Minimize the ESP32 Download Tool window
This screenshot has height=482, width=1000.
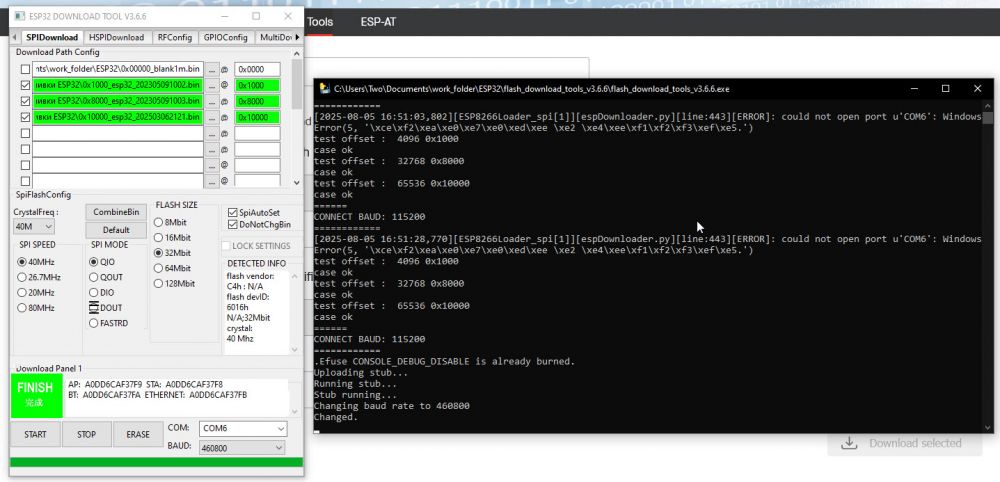tap(225, 16)
